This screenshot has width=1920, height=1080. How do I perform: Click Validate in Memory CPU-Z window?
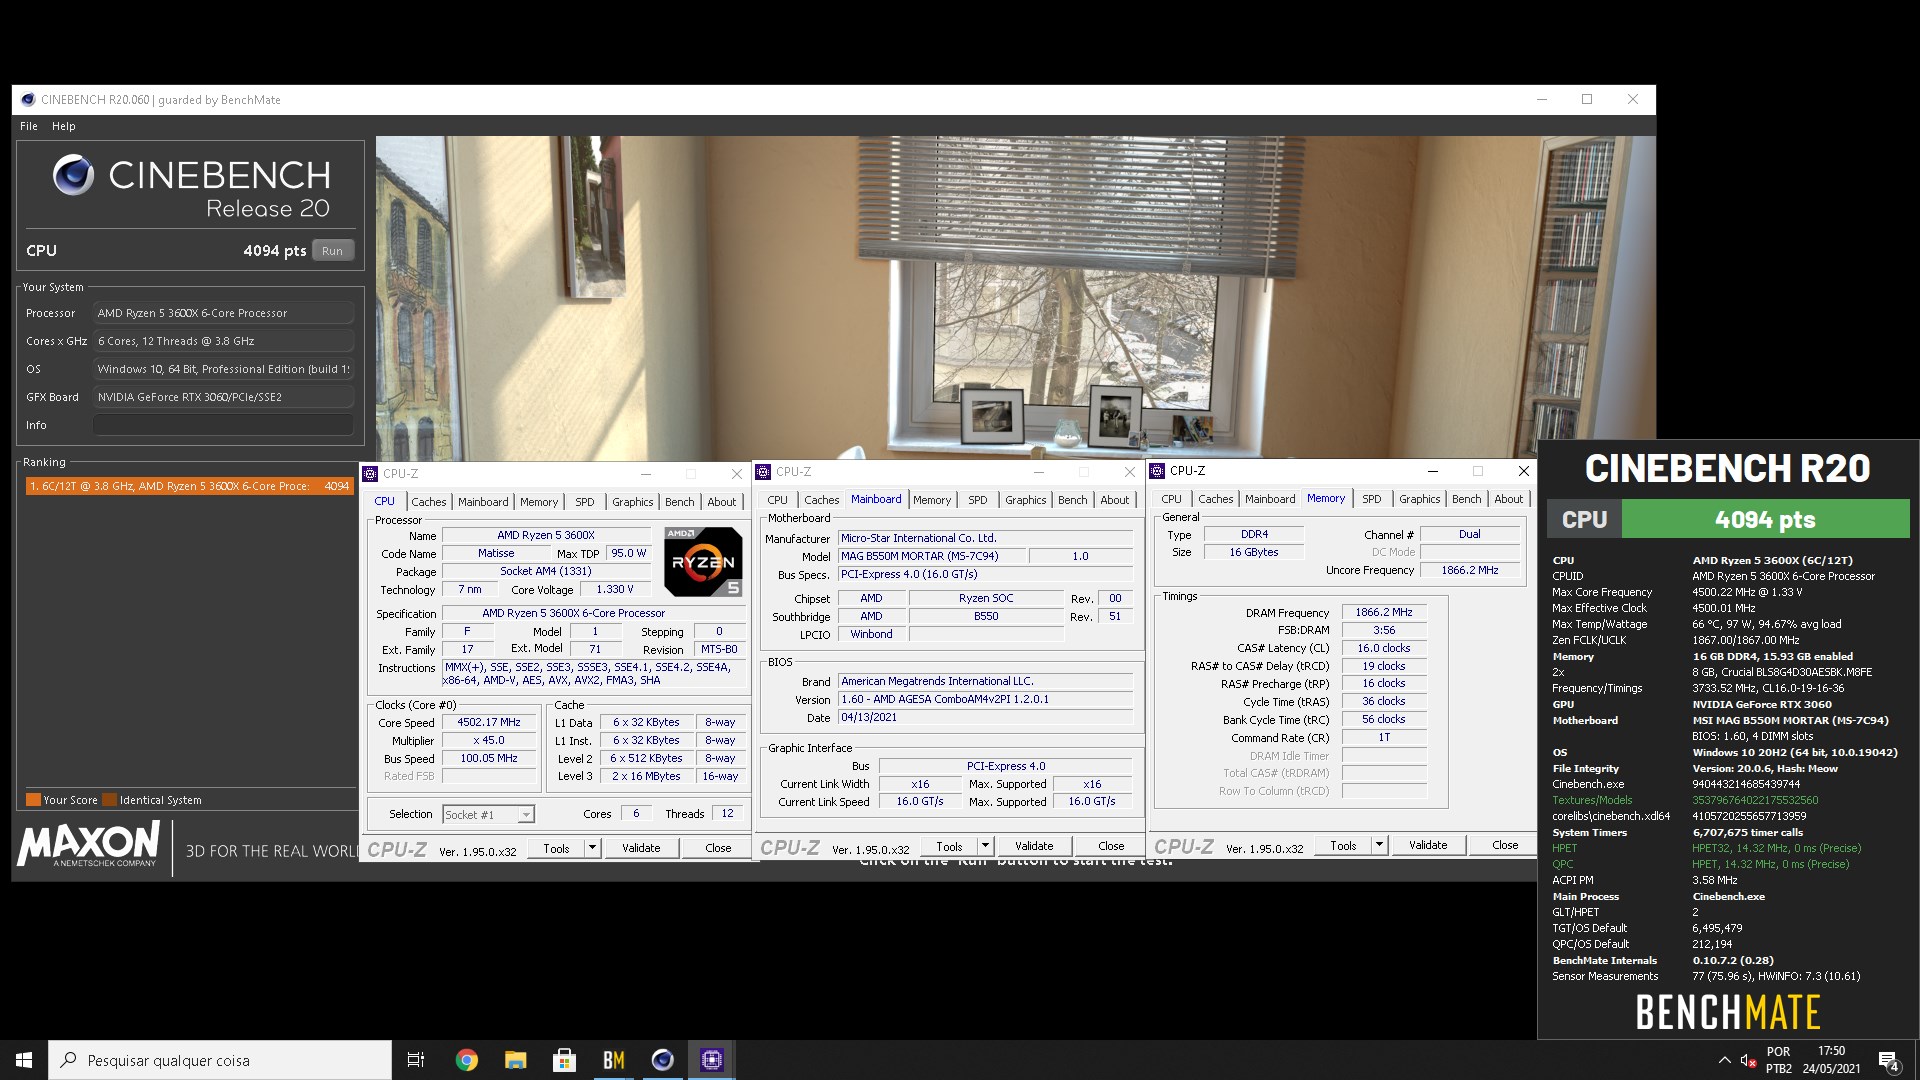(x=1428, y=845)
